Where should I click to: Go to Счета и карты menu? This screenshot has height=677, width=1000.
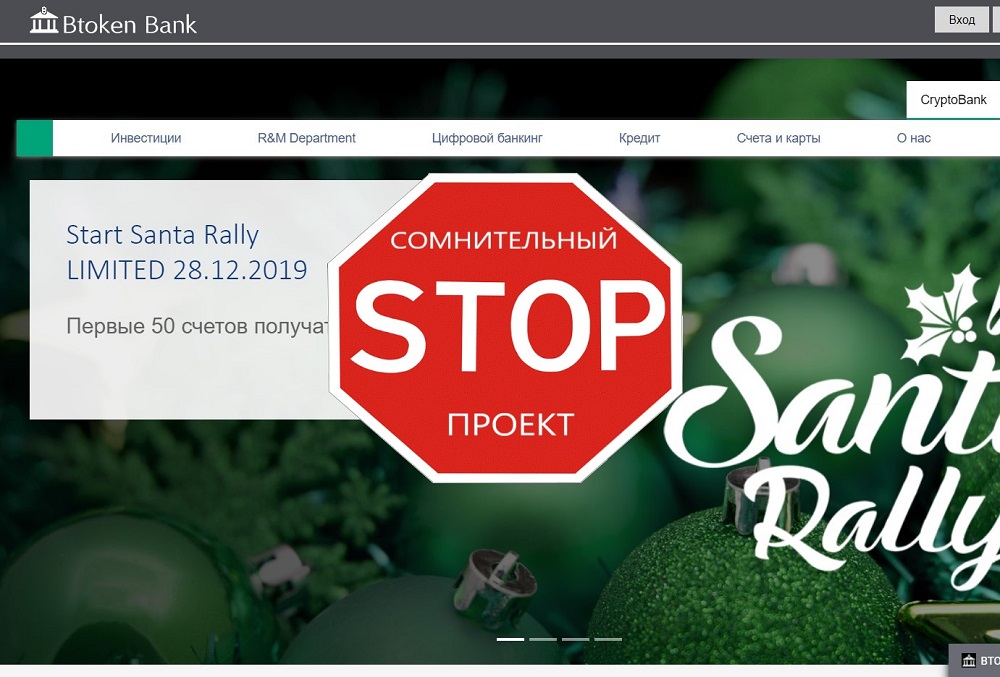coord(779,138)
